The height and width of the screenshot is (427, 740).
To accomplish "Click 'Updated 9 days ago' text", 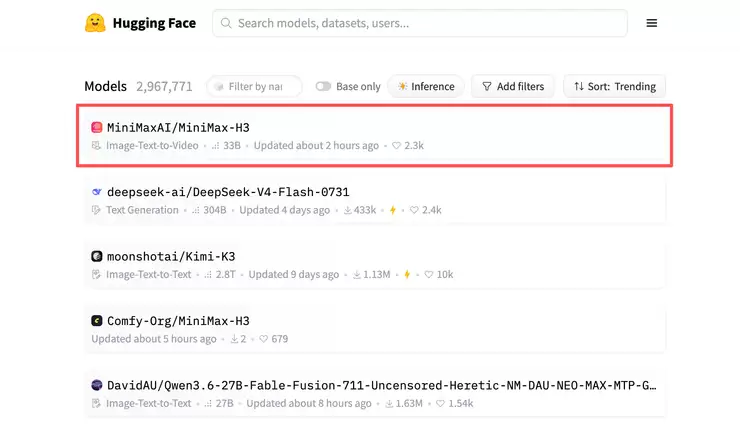I will pos(294,274).
